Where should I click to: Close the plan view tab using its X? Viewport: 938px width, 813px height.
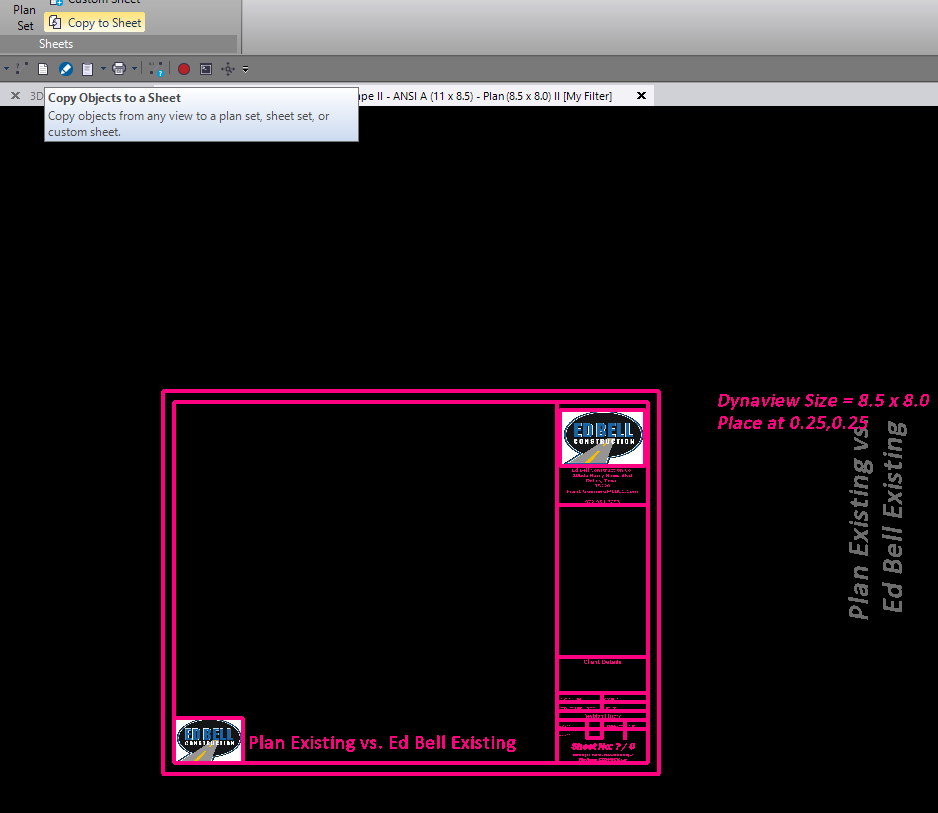[641, 95]
